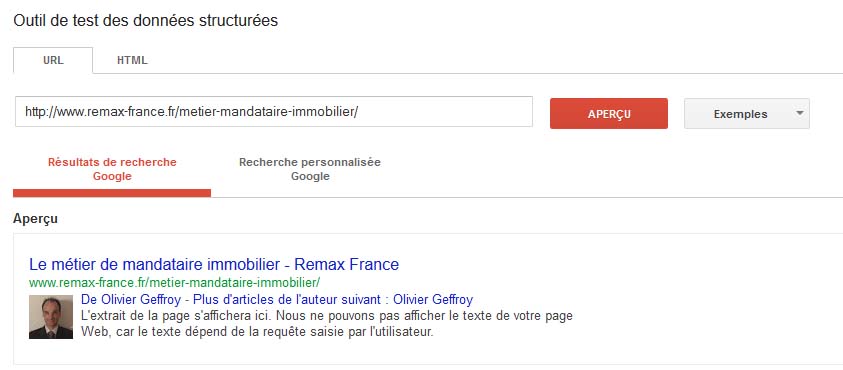Click Olivier Geffroy's author photo thumbnail
Image resolution: width=843 pixels, height=370 pixels.
click(x=51, y=317)
